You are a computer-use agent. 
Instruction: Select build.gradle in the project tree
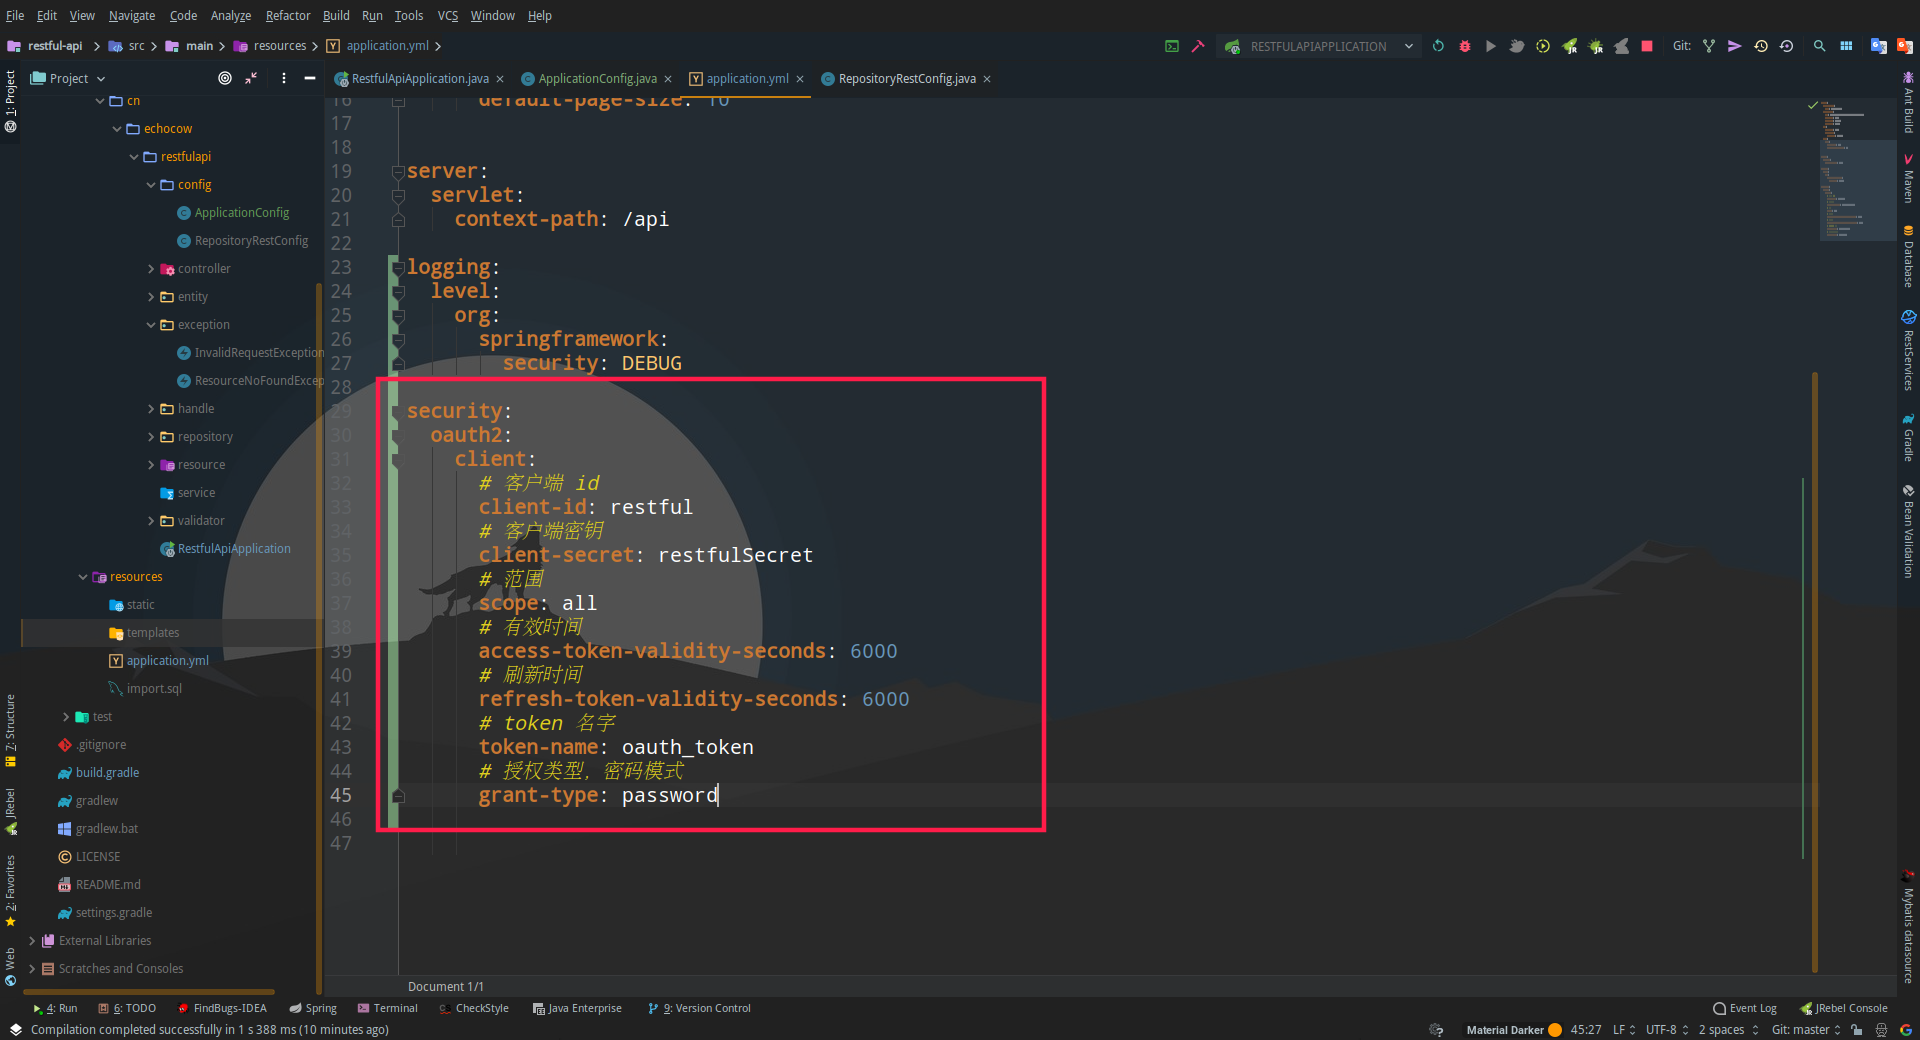107,773
